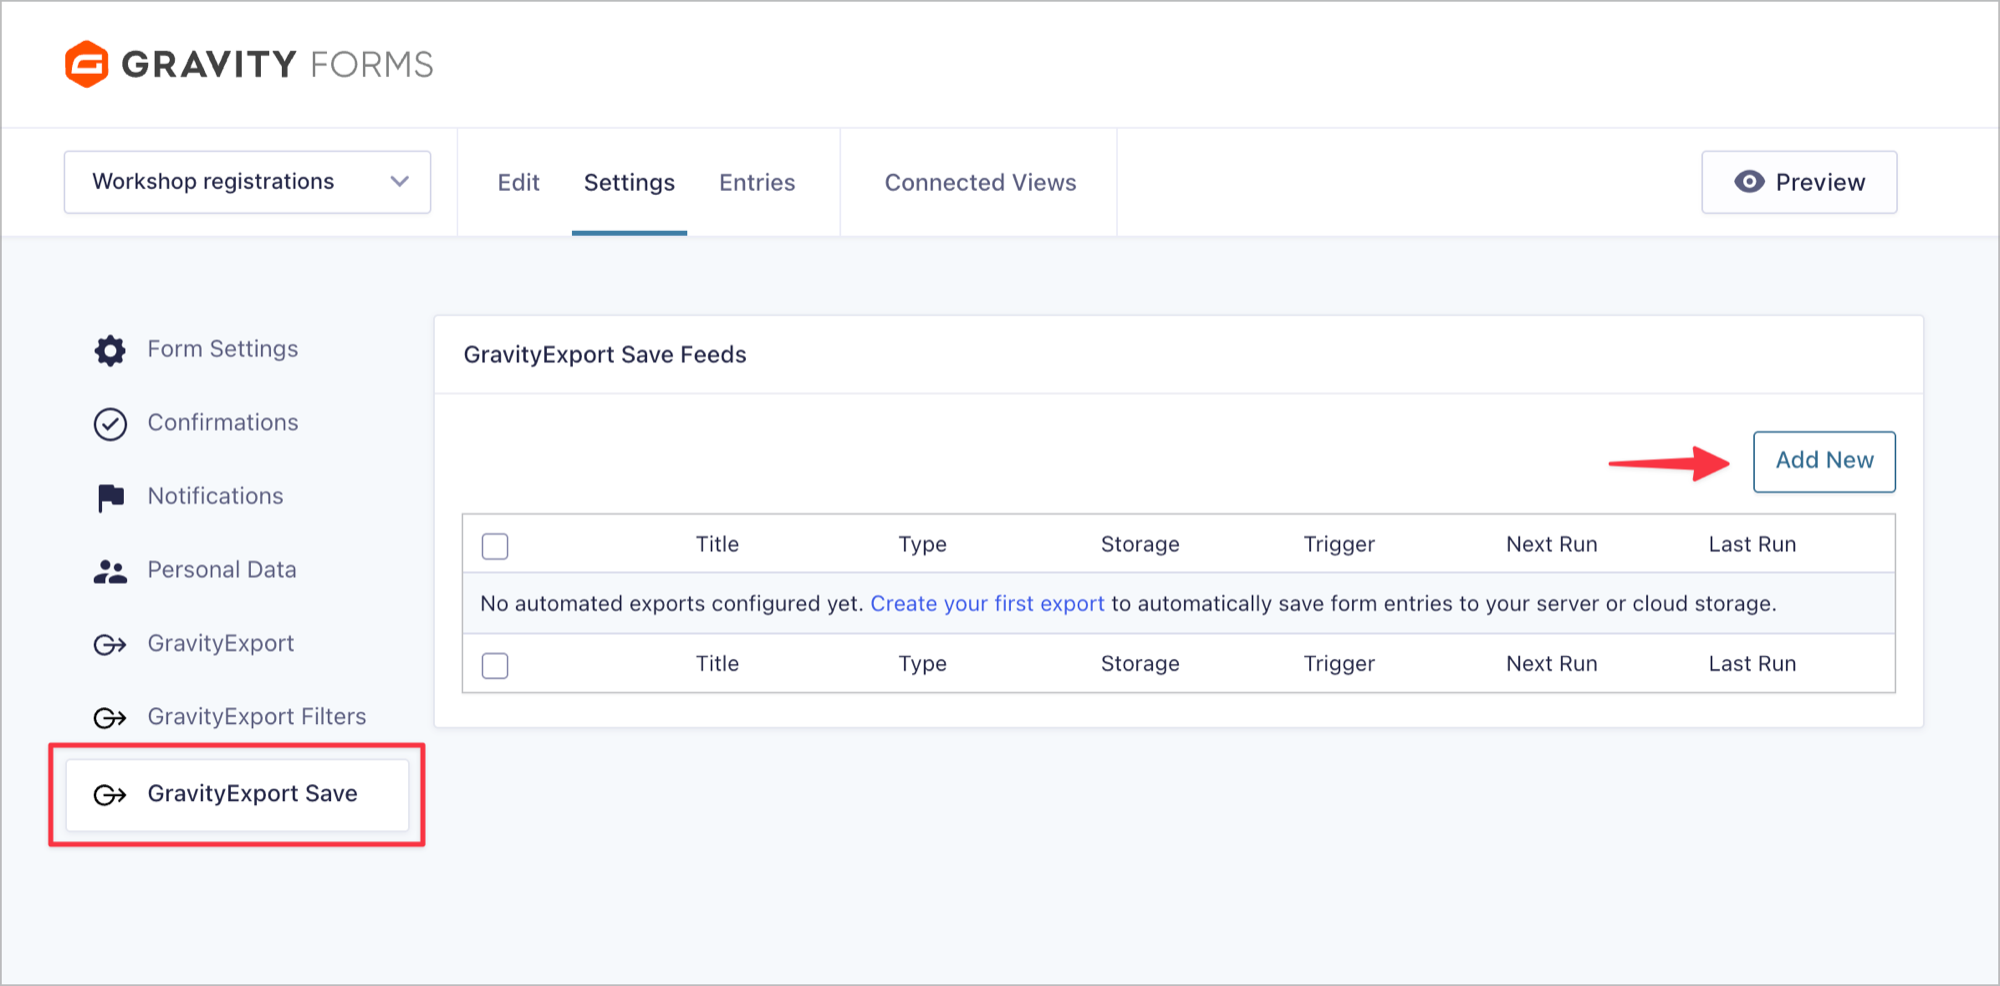This screenshot has width=2000, height=986.
Task: Click the GravityExport Filters arrow icon
Action: tap(110, 718)
